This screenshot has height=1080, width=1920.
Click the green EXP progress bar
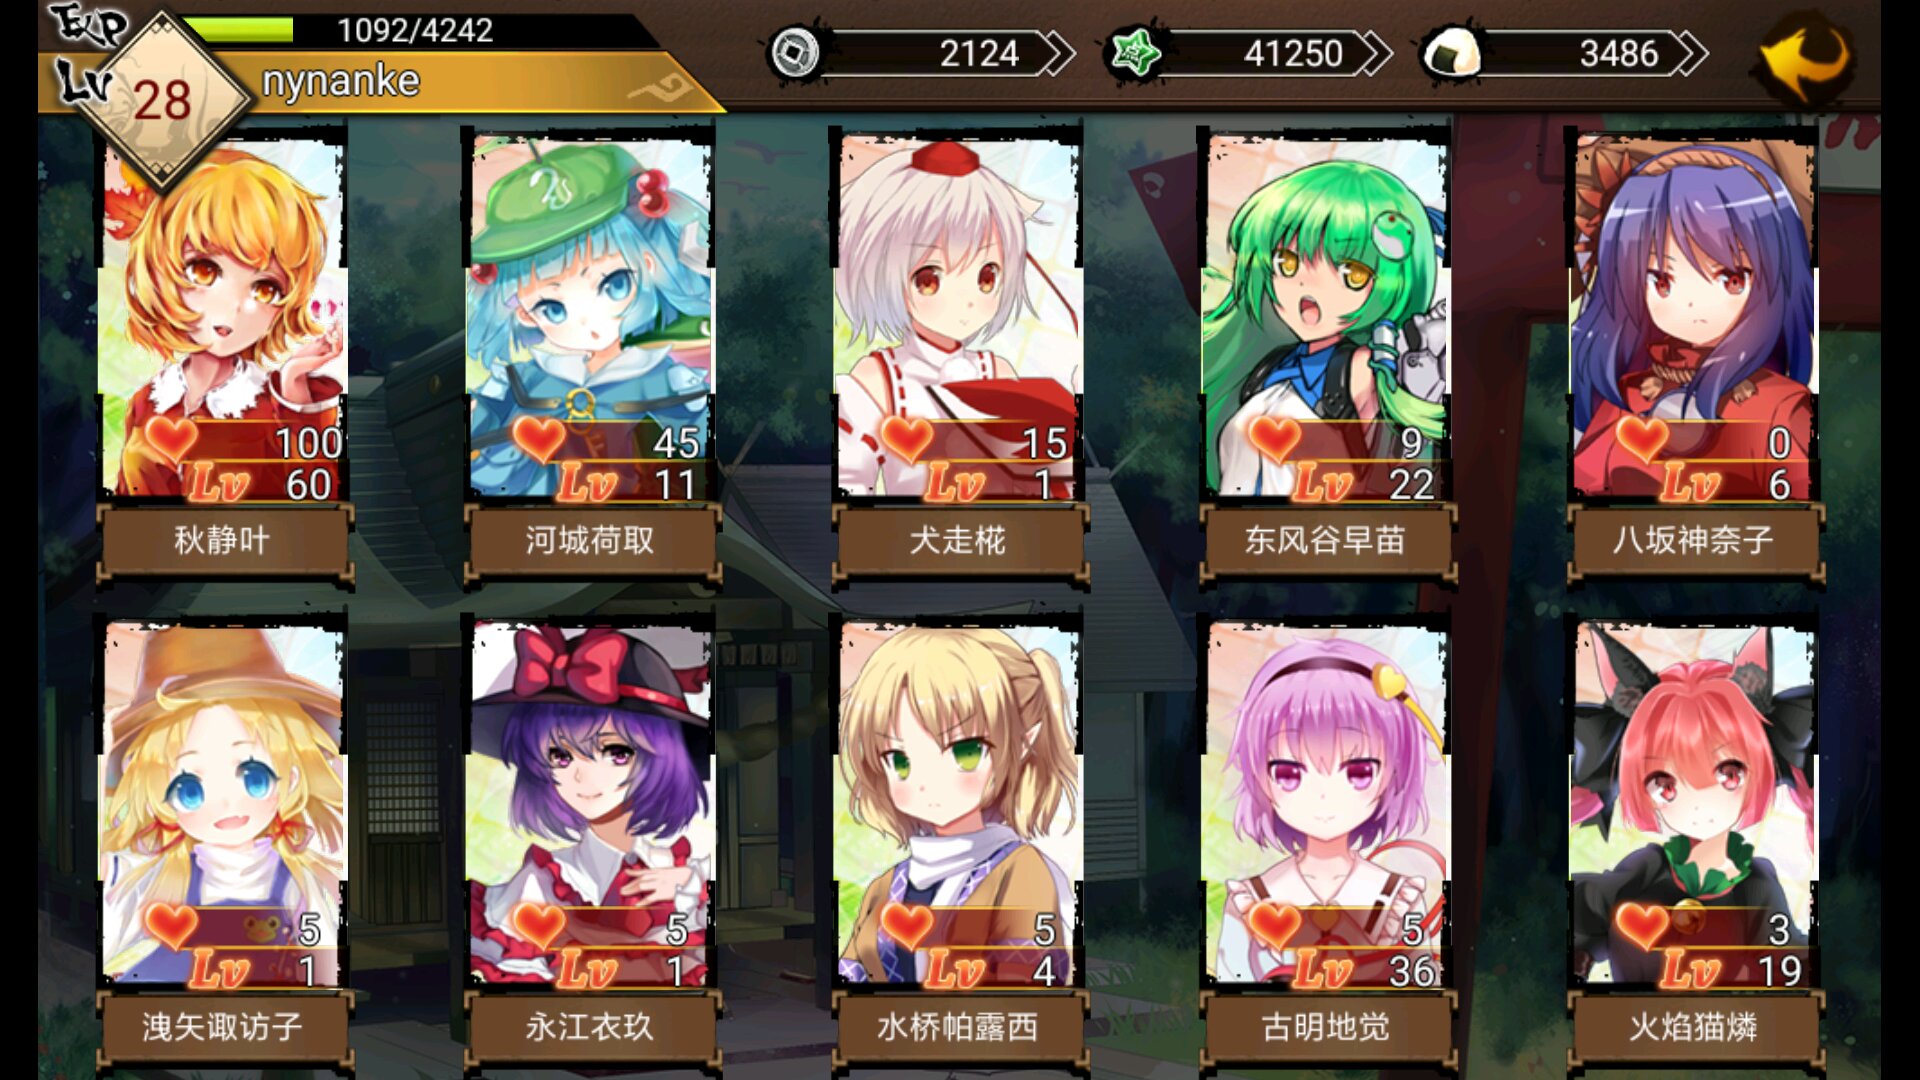tap(238, 29)
